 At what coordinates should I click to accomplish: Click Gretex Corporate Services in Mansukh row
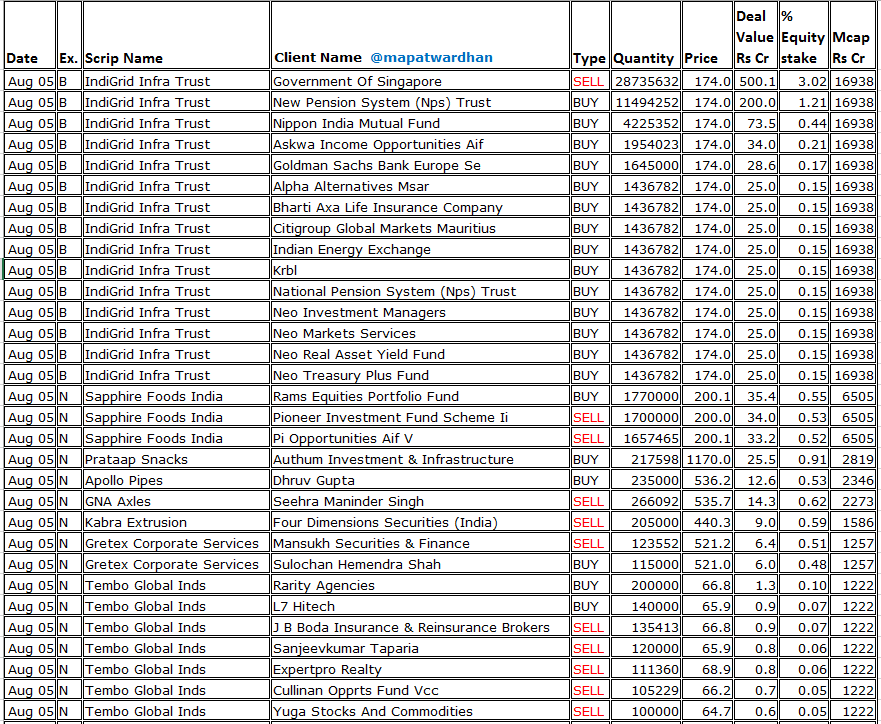(176, 544)
